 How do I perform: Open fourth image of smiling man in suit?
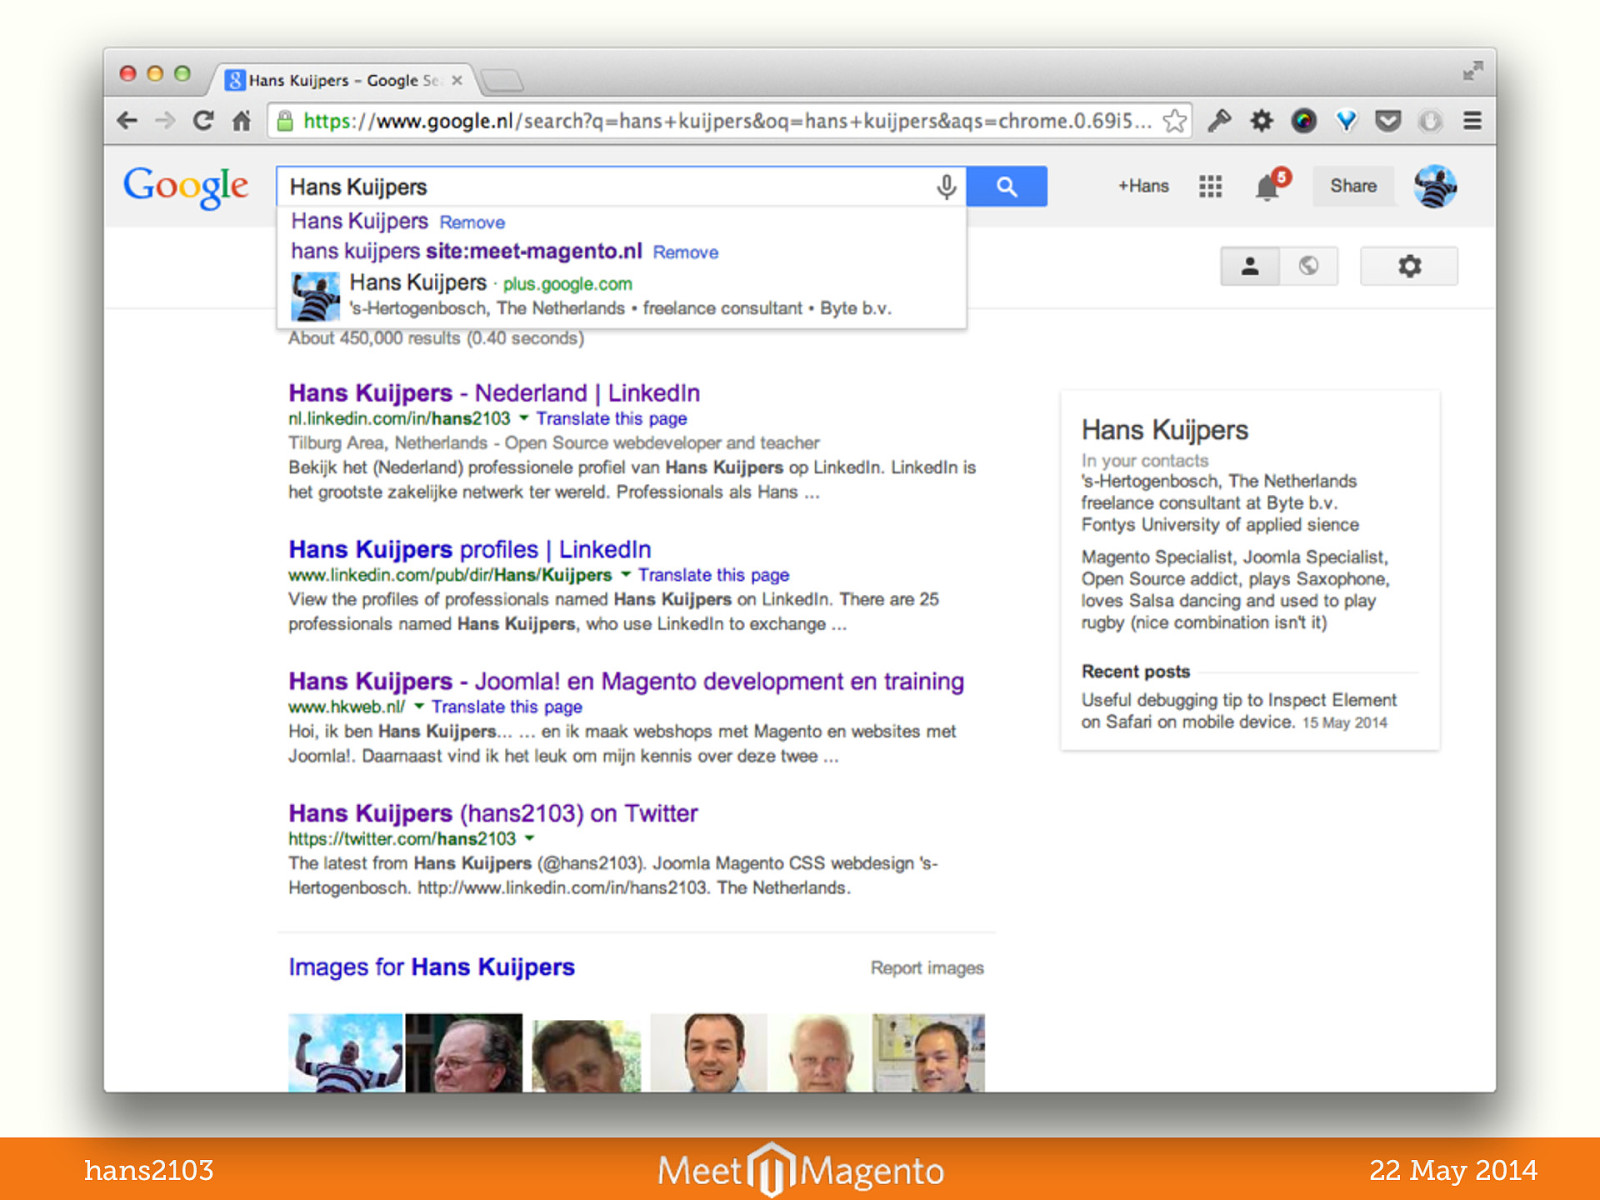click(x=709, y=1053)
